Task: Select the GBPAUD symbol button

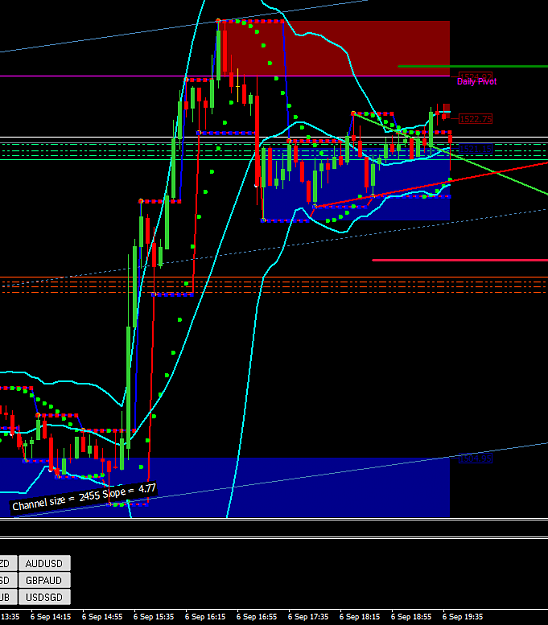Action: pos(44,580)
